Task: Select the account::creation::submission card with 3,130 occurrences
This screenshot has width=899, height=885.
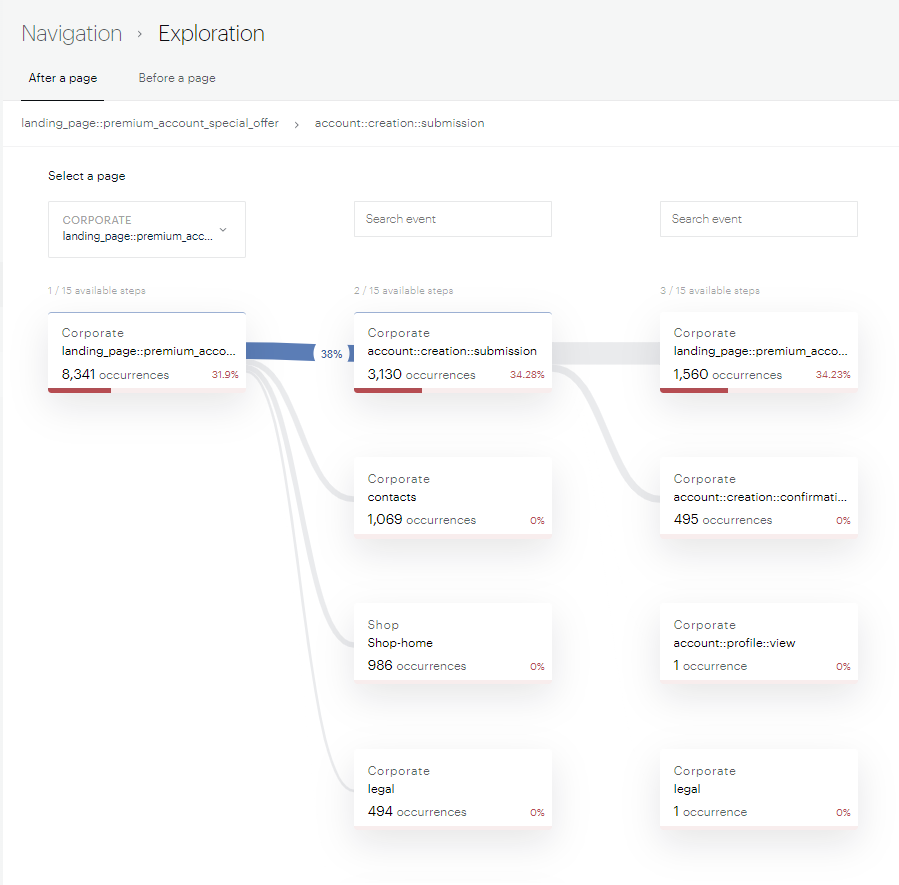Action: [452, 352]
